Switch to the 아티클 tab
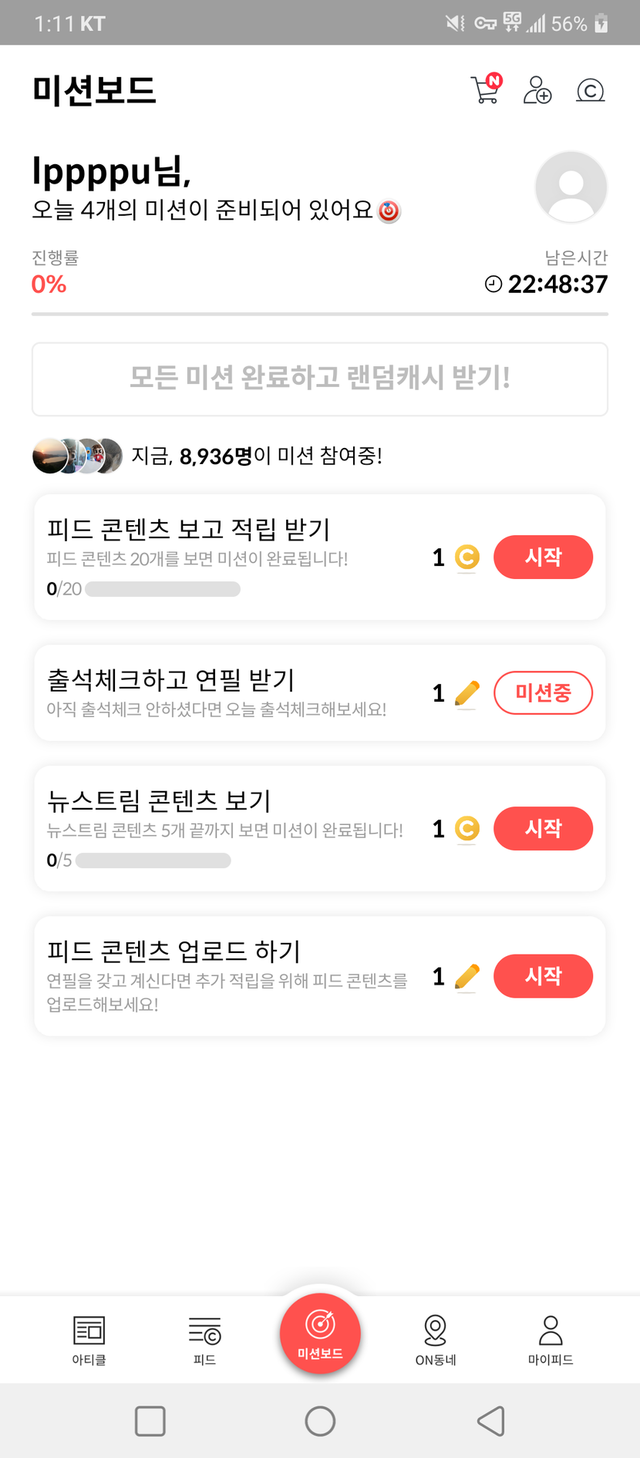The image size is (640, 1458). (x=89, y=1340)
